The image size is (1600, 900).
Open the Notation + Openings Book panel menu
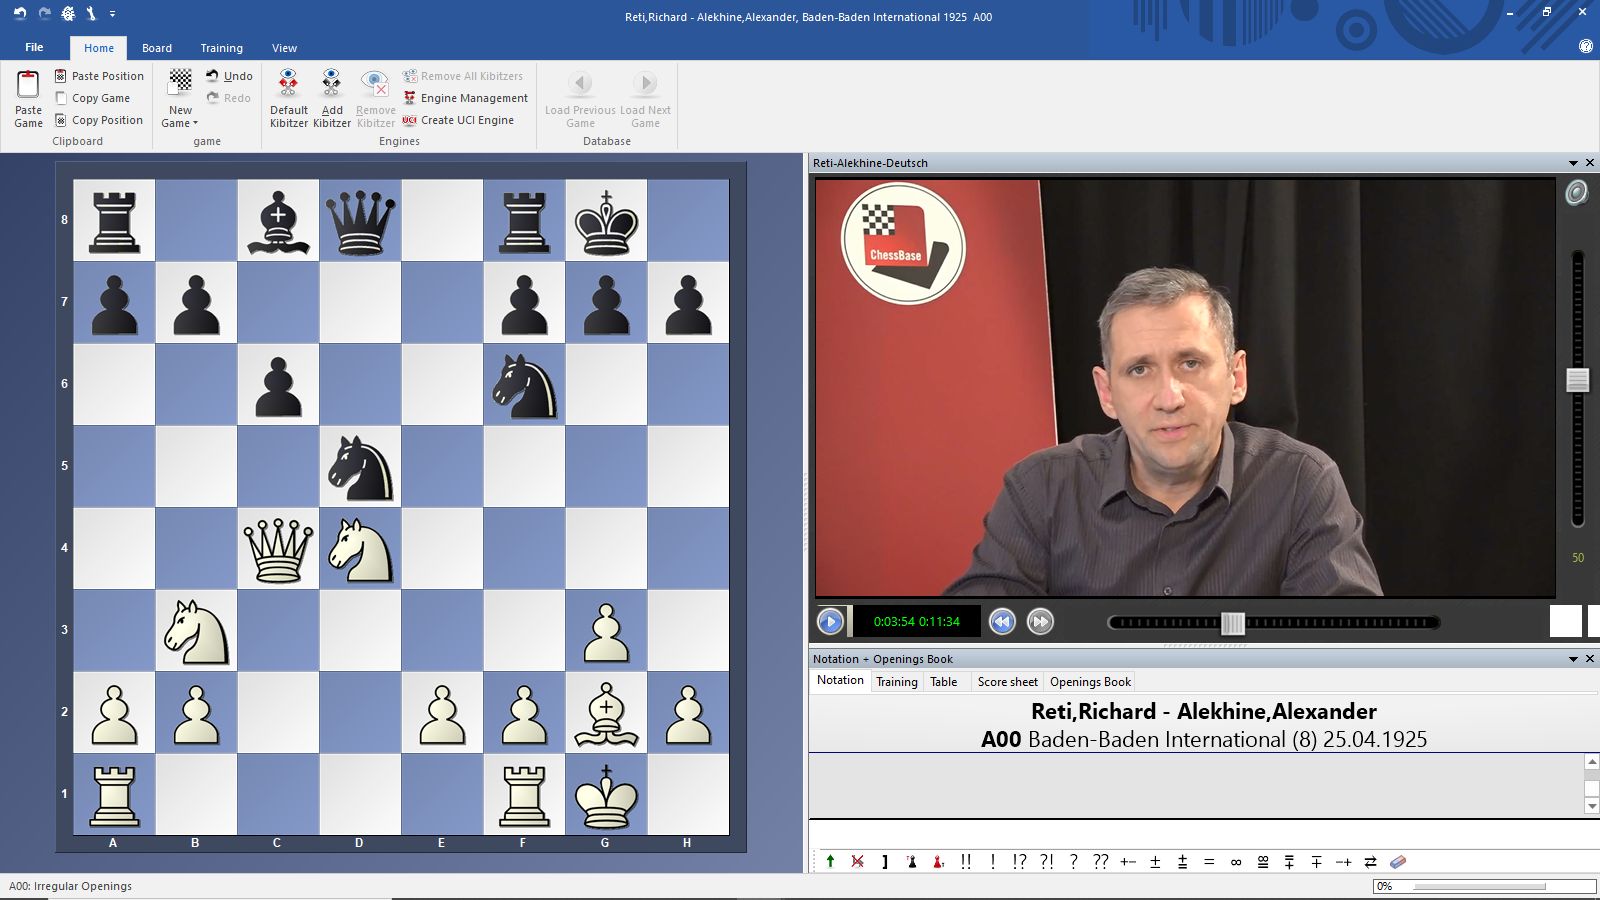[1573, 659]
